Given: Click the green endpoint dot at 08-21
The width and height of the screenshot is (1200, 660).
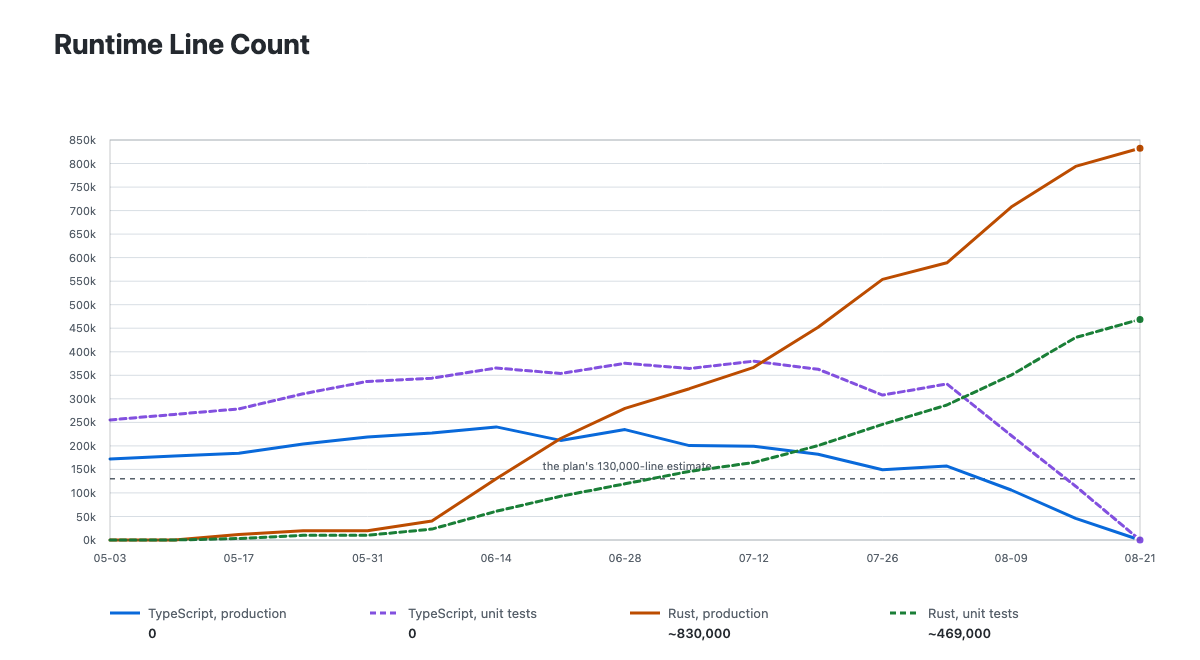Looking at the screenshot, I should tap(1140, 320).
